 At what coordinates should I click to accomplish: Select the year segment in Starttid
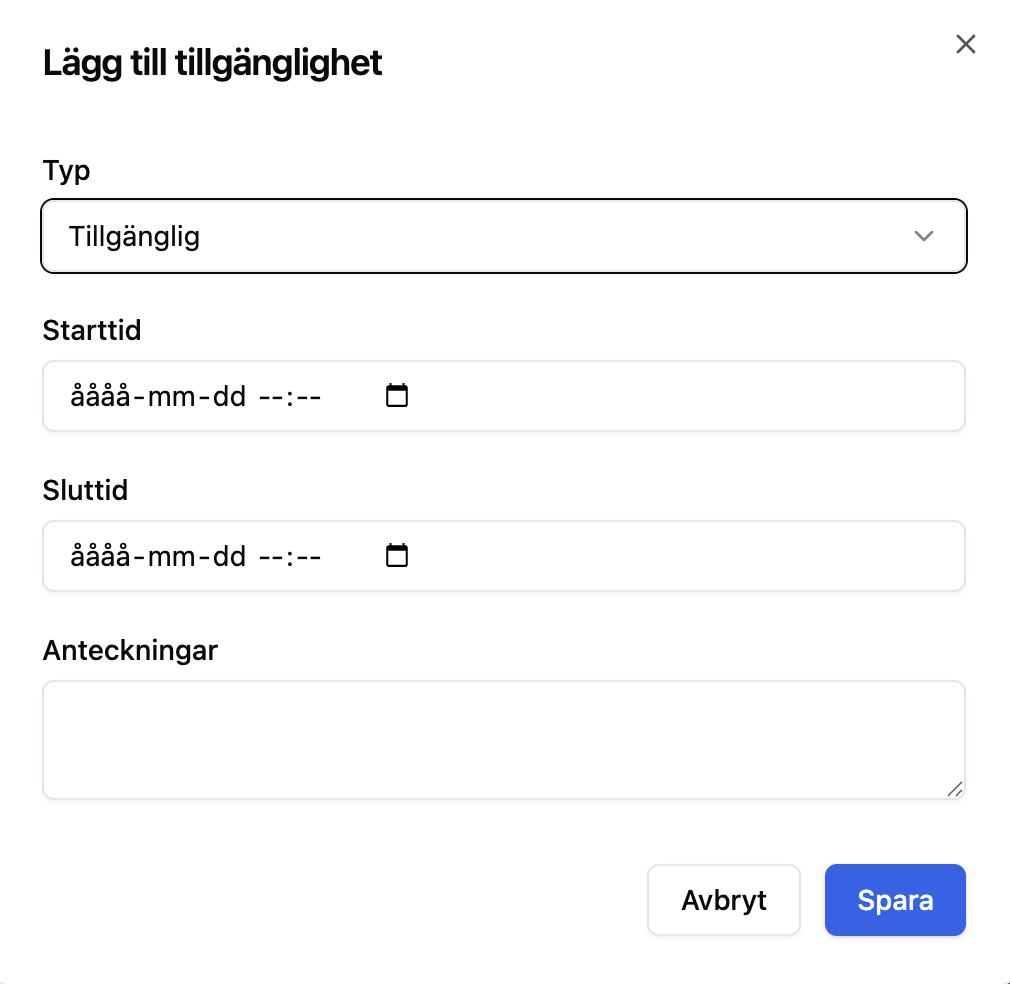tap(100, 396)
